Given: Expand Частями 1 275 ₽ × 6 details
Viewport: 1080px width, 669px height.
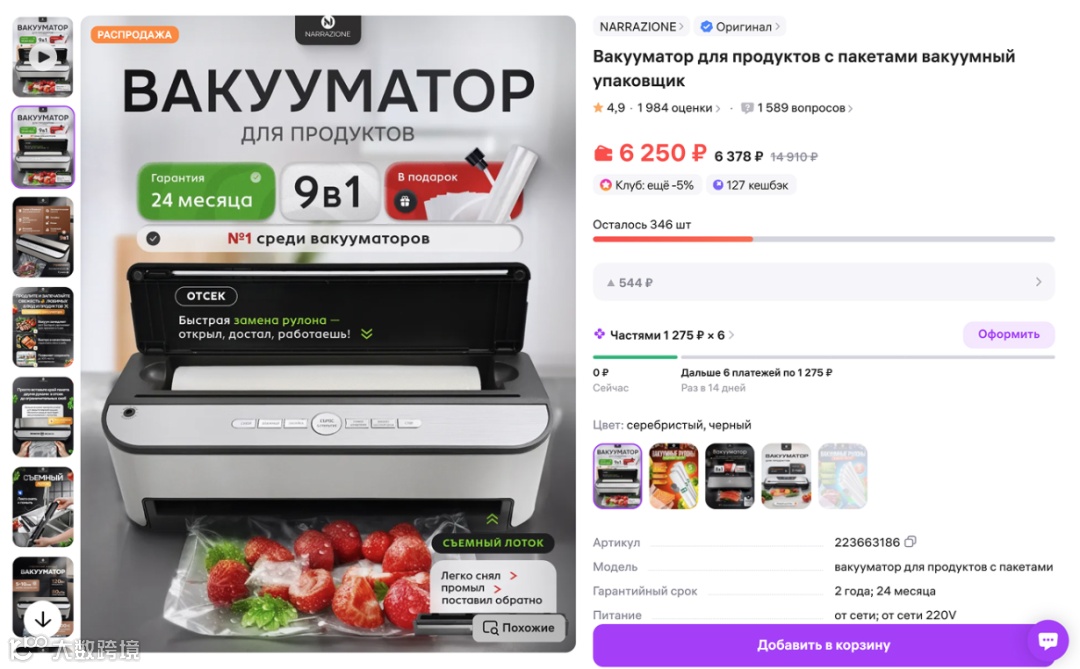Looking at the screenshot, I should click(x=665, y=336).
